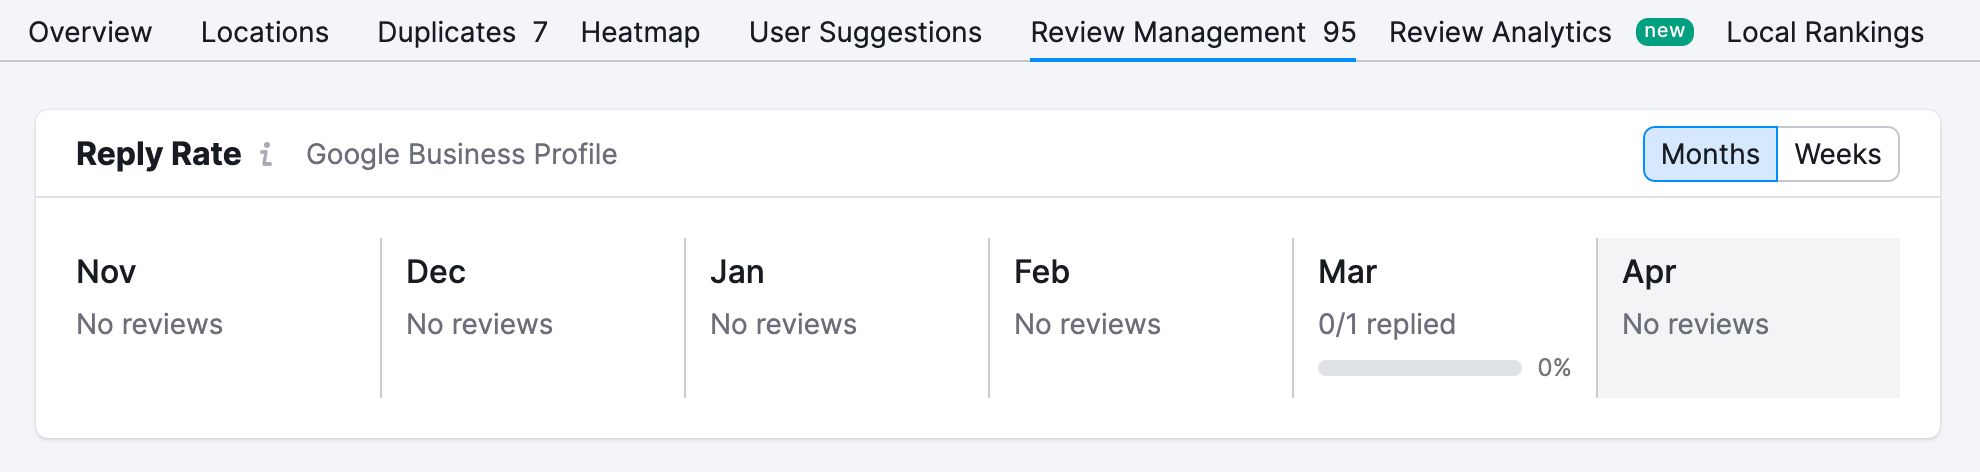Open the Overview tab

(x=90, y=32)
